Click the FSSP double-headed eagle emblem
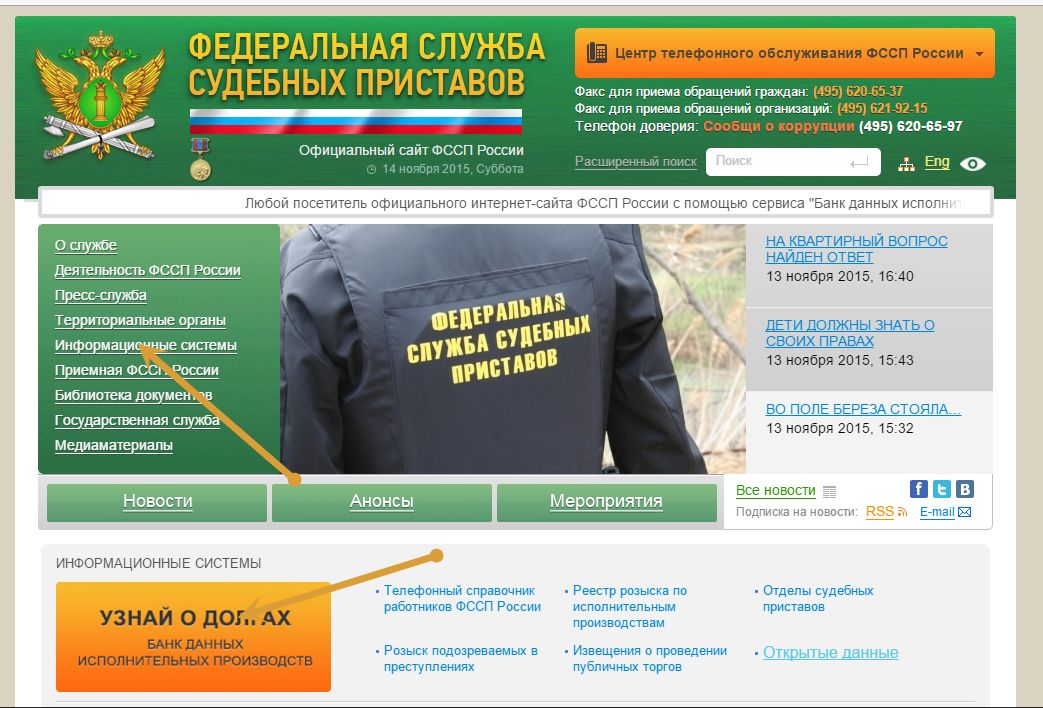Viewport: 1043px width, 708px height. [x=100, y=94]
